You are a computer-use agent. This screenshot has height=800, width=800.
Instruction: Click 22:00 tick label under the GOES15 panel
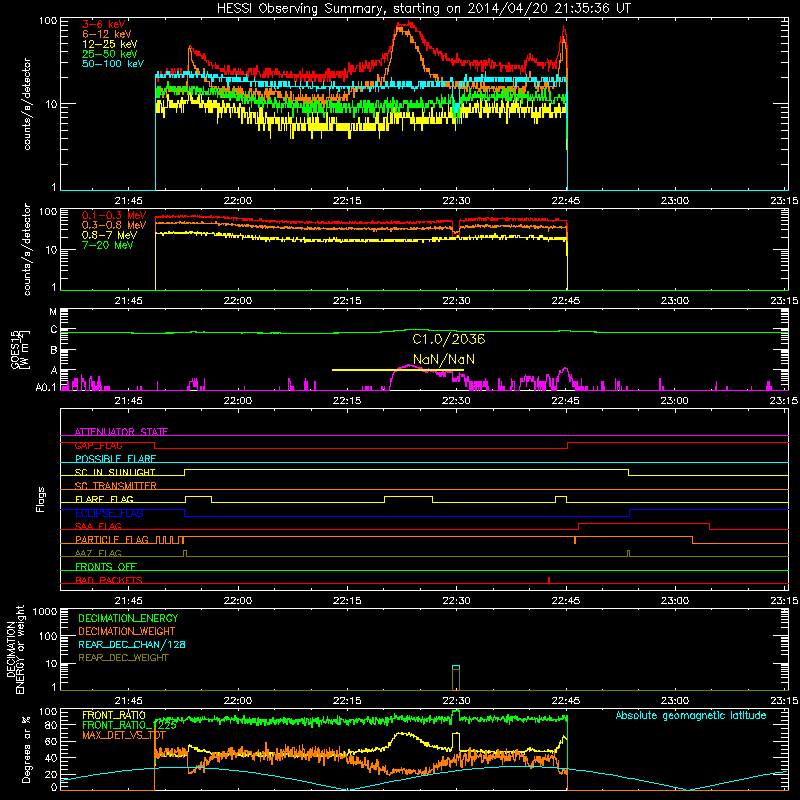tap(238, 401)
